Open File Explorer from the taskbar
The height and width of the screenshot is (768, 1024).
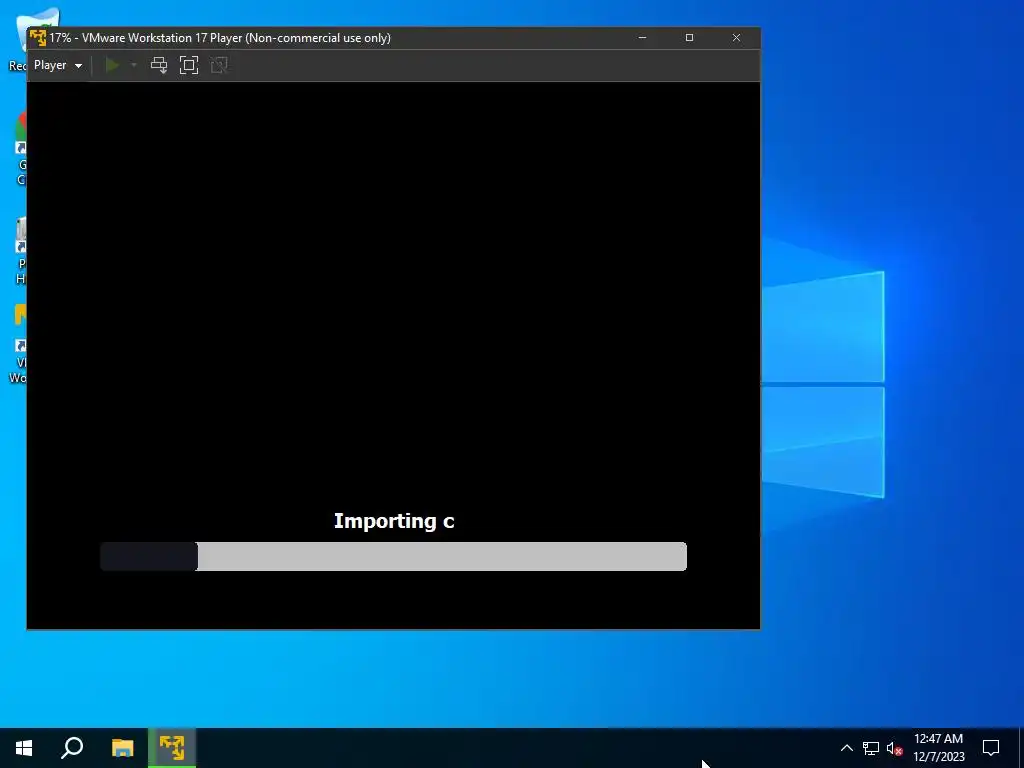(x=122, y=748)
